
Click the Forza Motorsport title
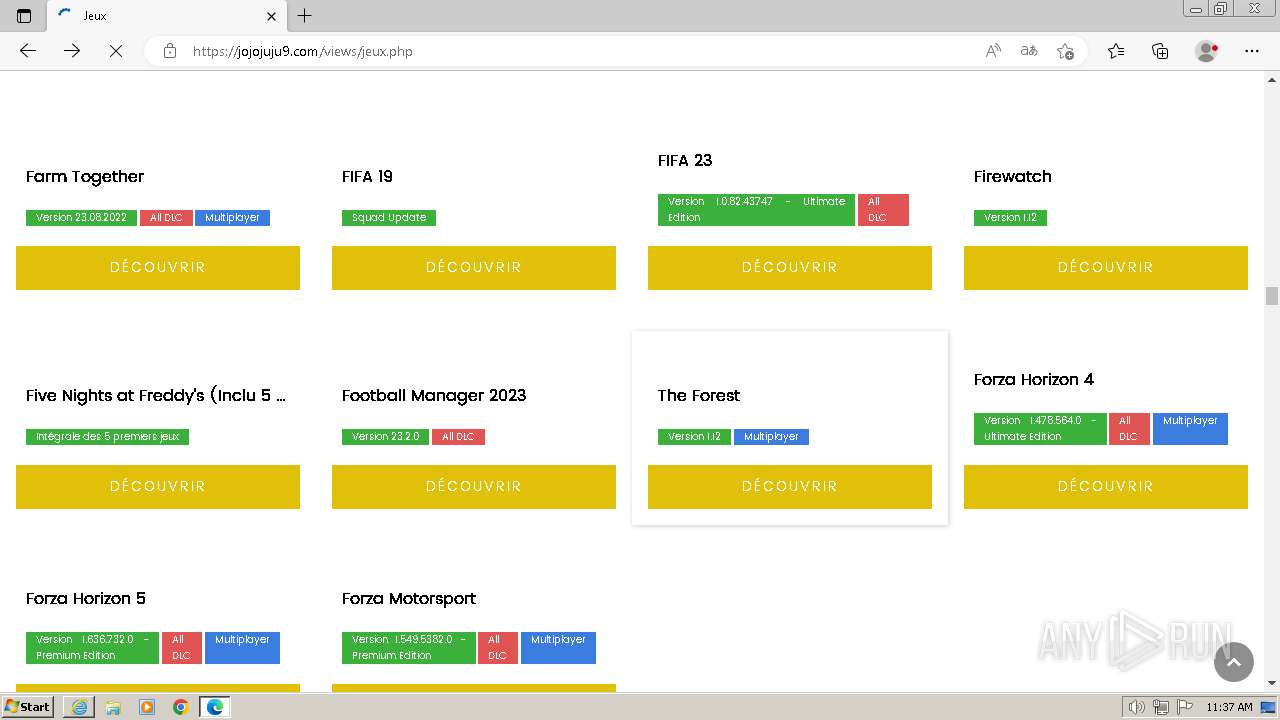tap(409, 599)
